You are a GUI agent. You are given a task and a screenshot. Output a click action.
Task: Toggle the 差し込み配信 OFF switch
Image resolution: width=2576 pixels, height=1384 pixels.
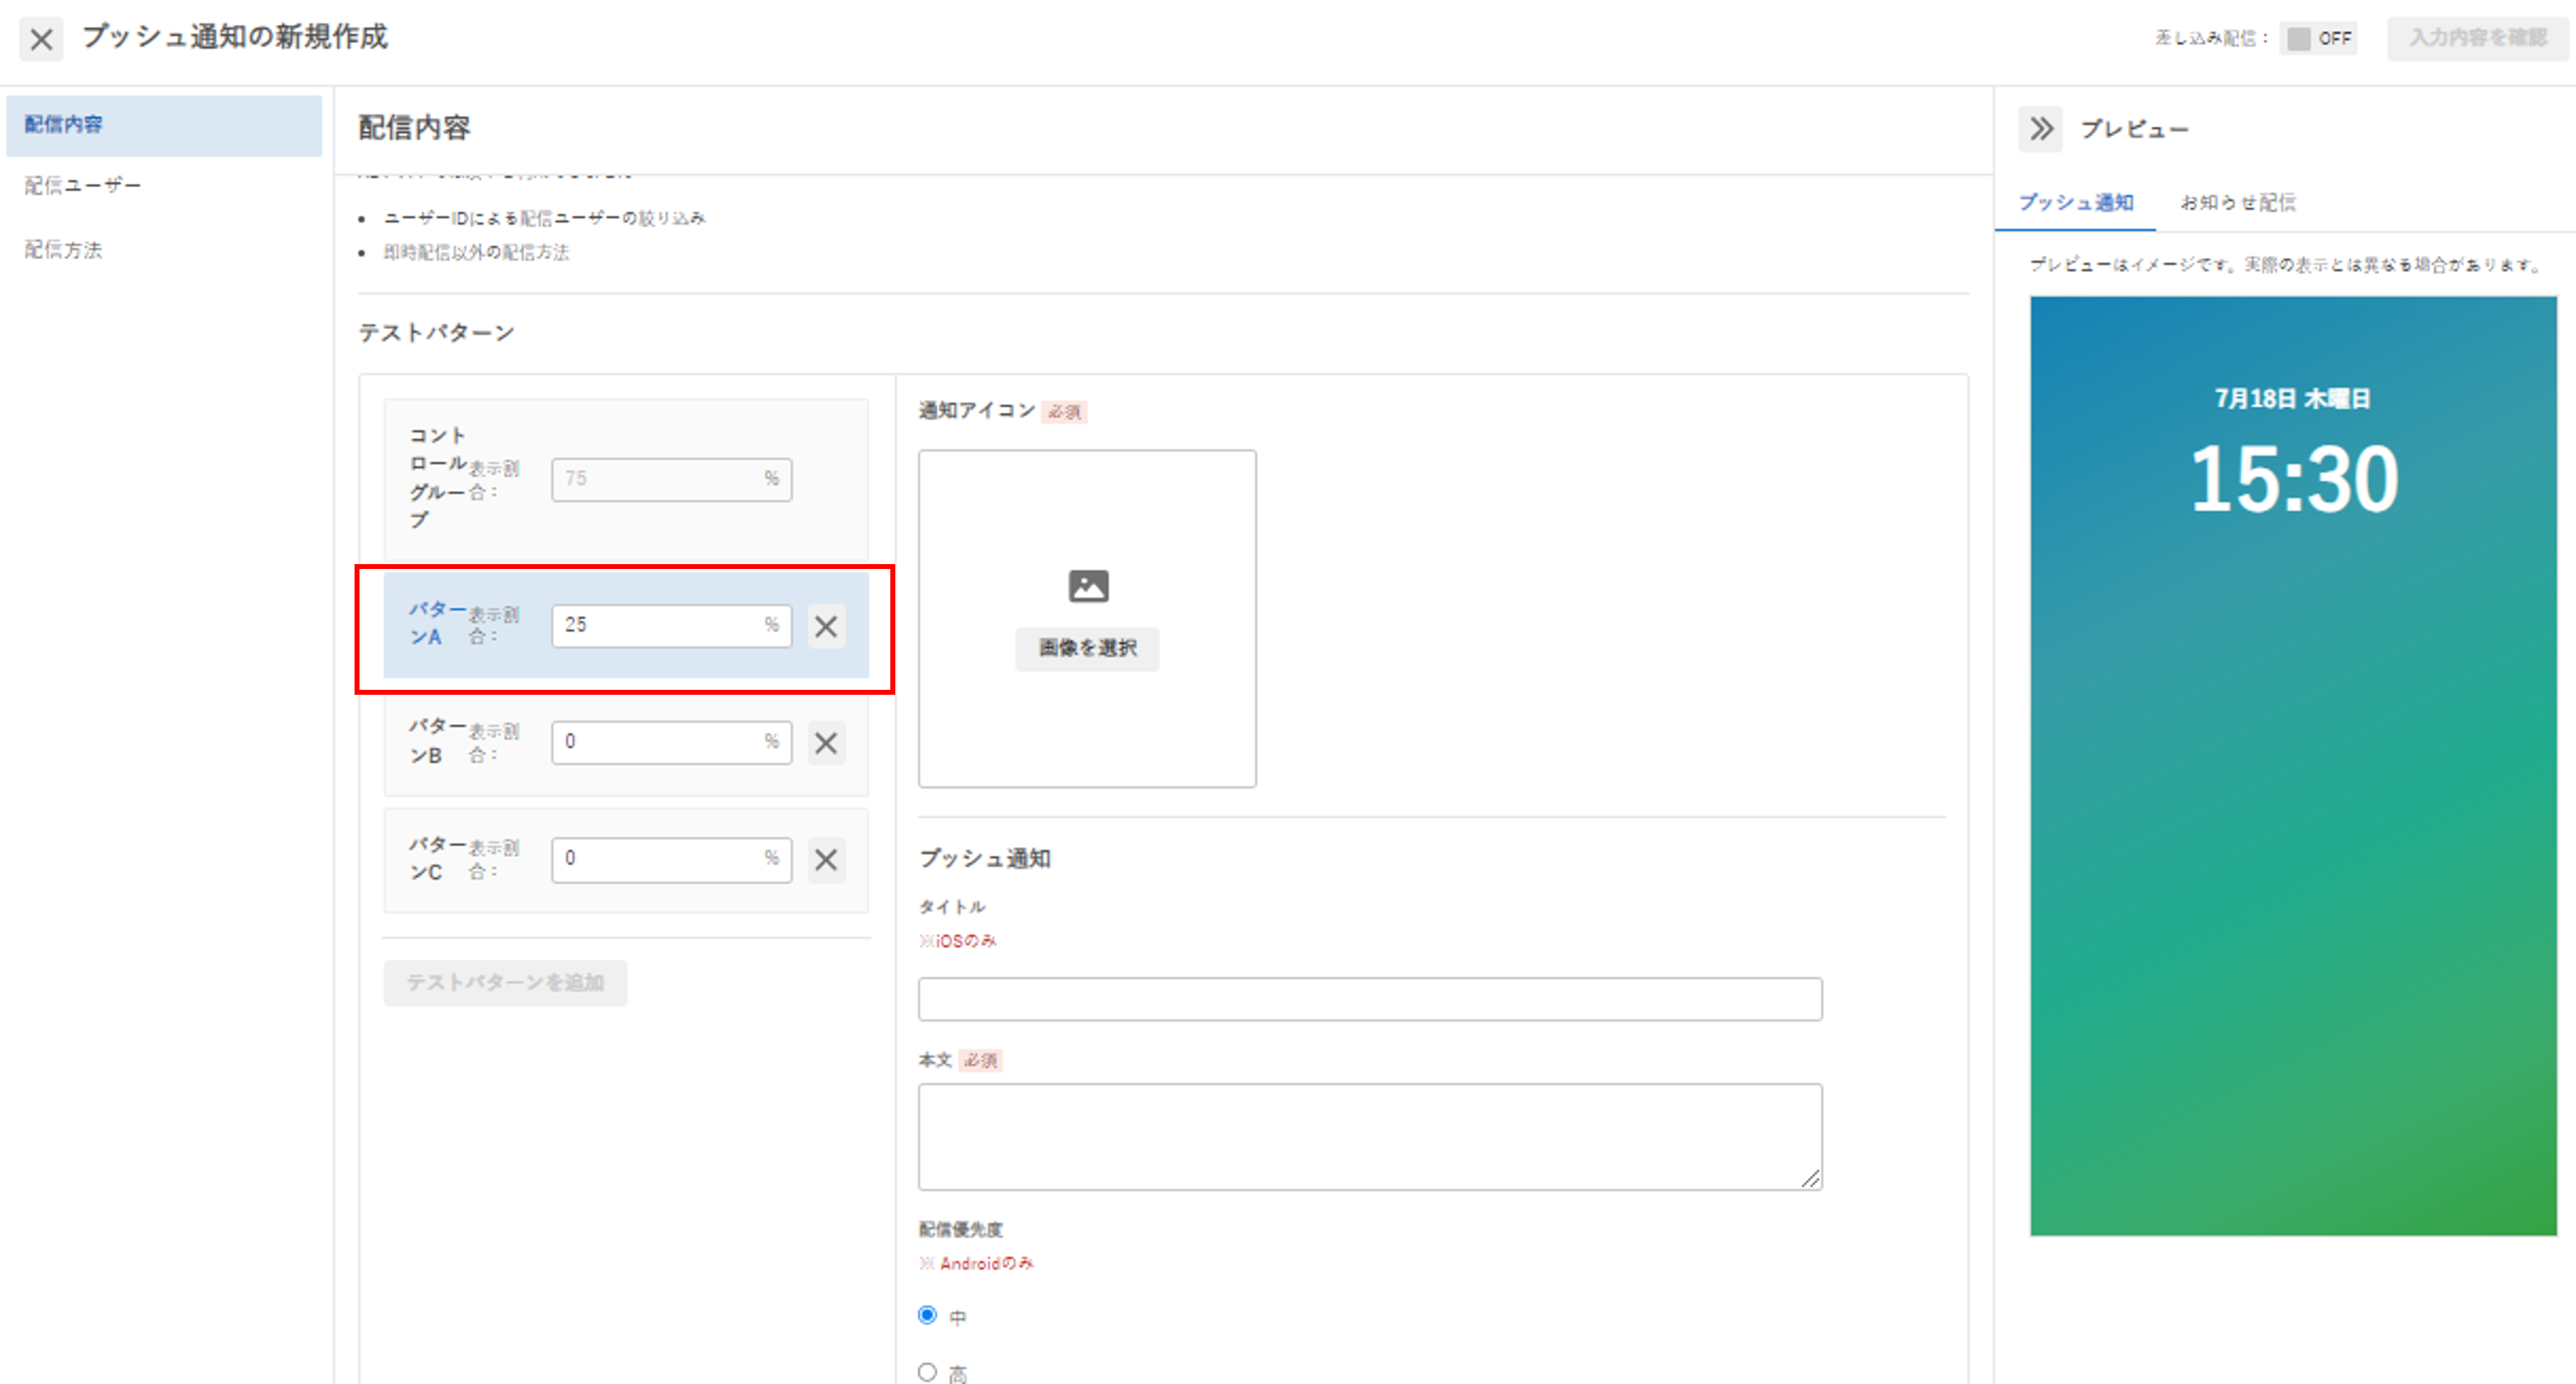tap(2318, 38)
